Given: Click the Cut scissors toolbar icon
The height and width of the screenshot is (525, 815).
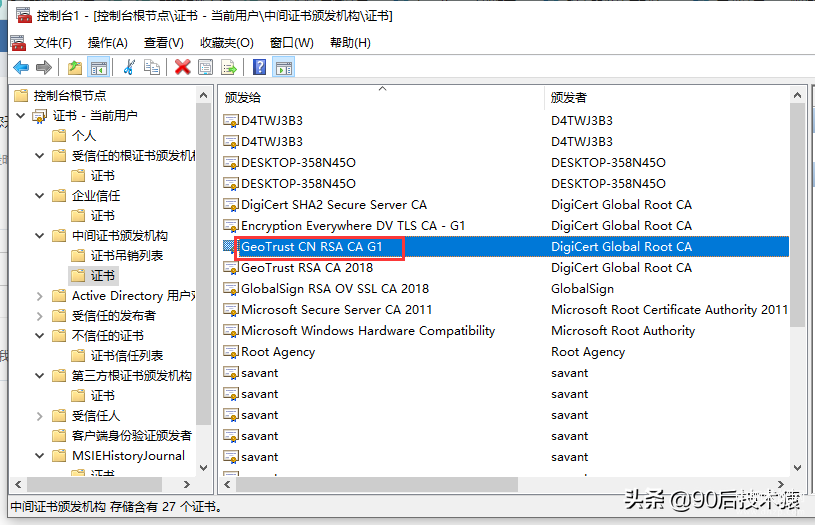Looking at the screenshot, I should [129, 67].
